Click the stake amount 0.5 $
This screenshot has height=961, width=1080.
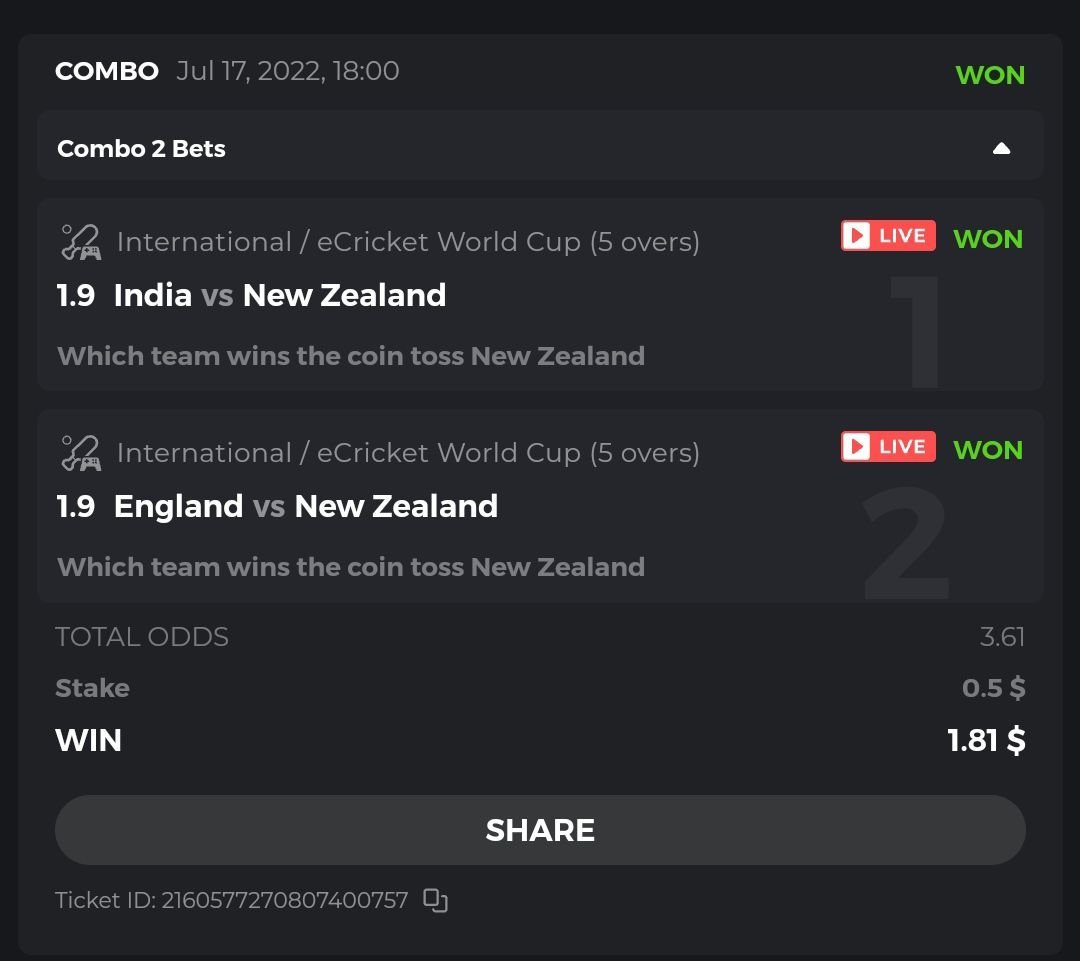[993, 688]
